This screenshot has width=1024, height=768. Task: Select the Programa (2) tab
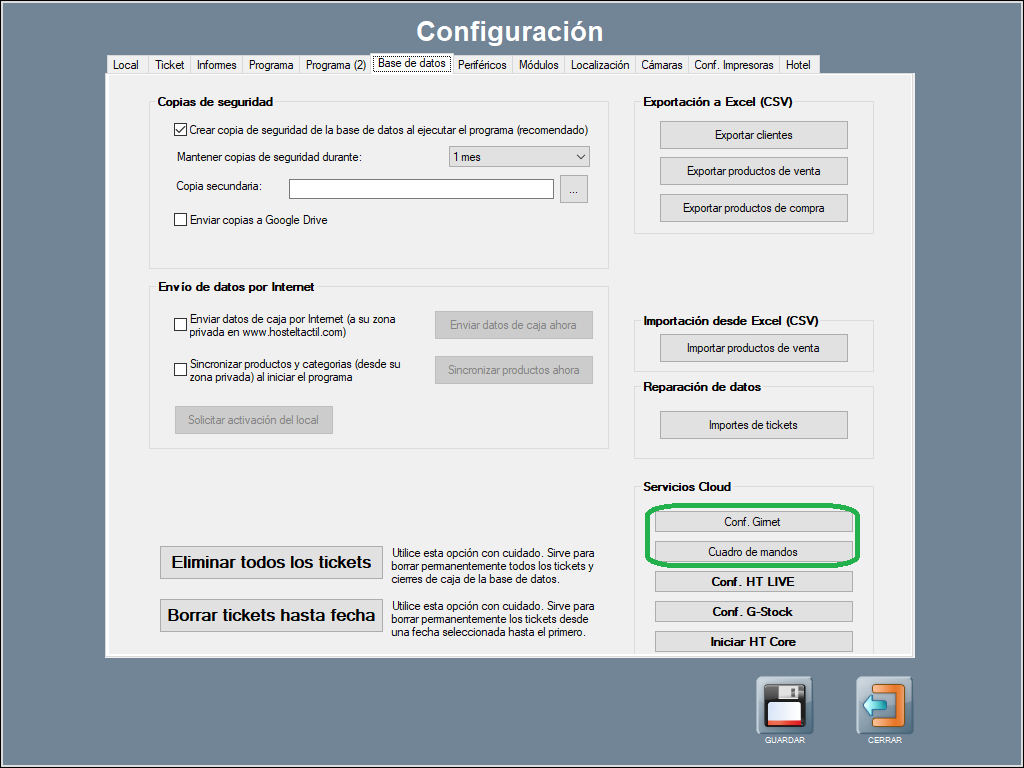tap(336, 65)
